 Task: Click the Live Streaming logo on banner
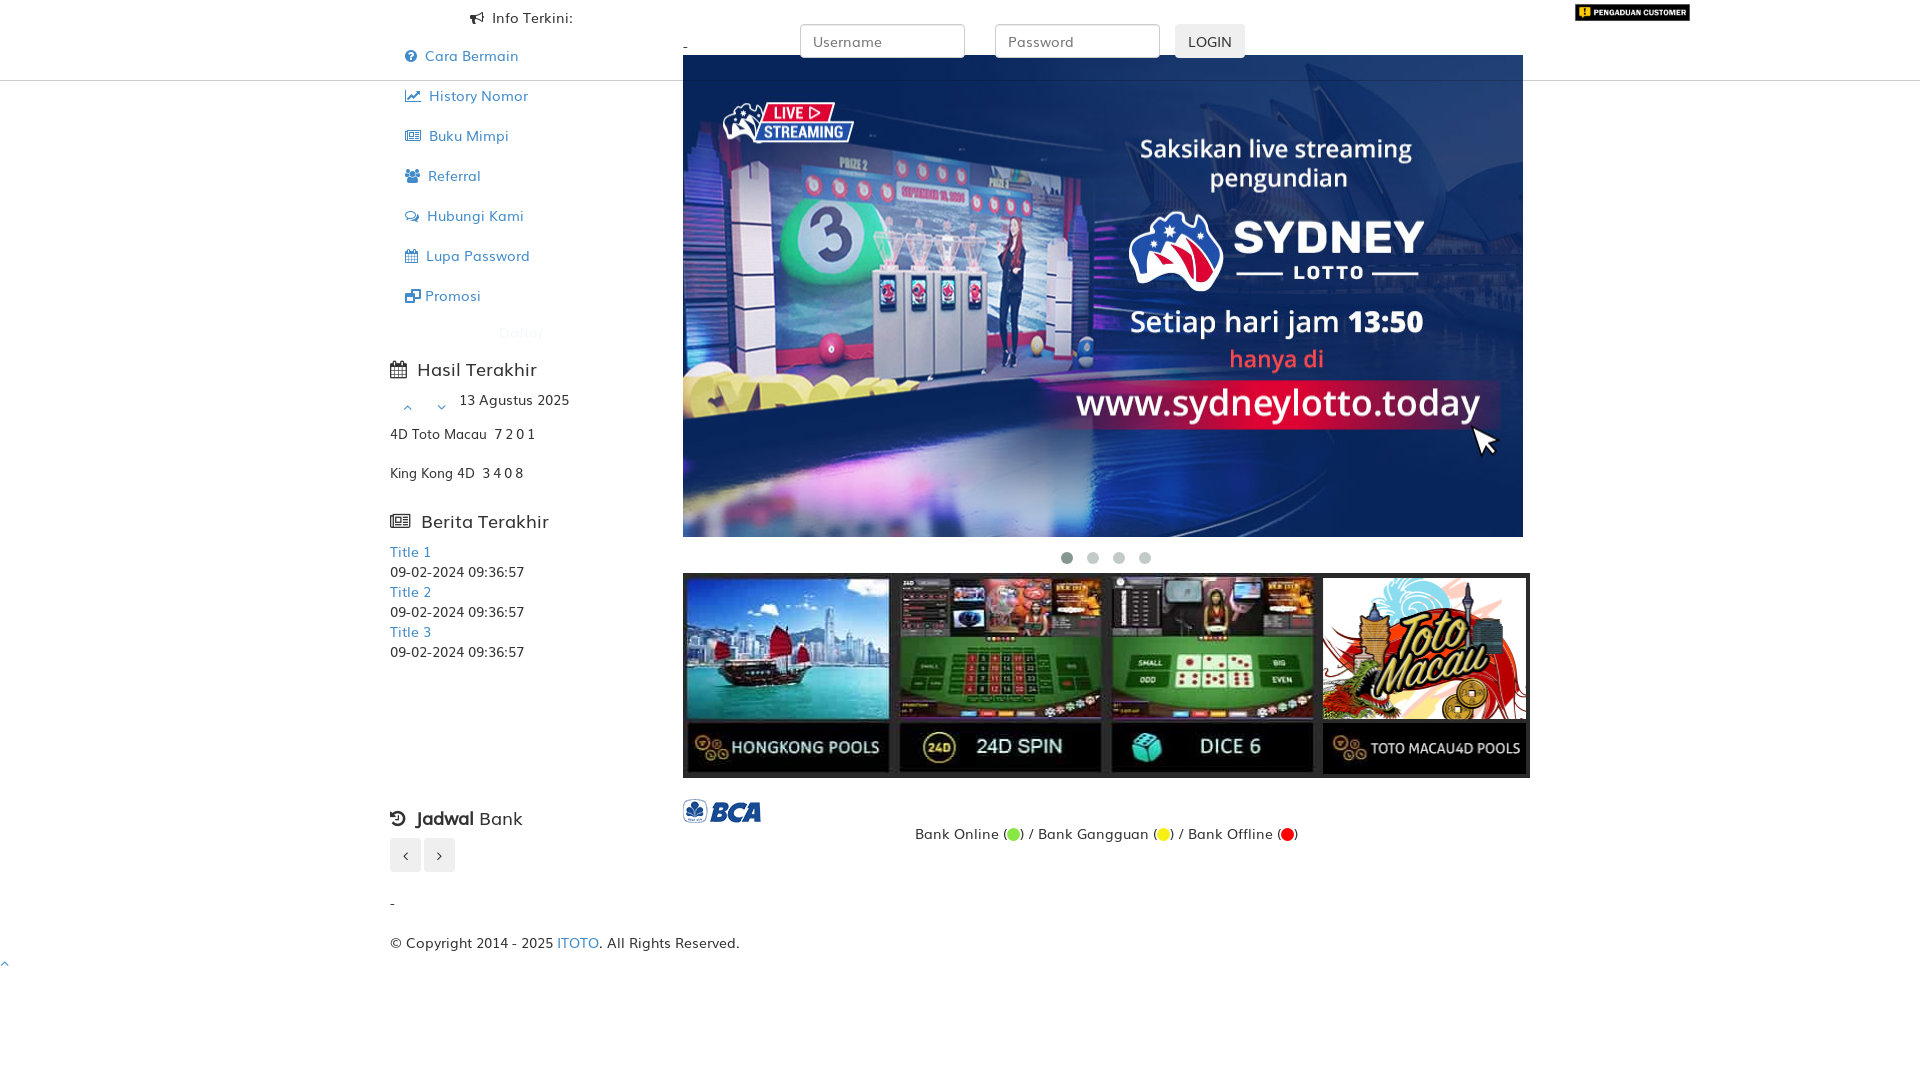click(x=788, y=122)
